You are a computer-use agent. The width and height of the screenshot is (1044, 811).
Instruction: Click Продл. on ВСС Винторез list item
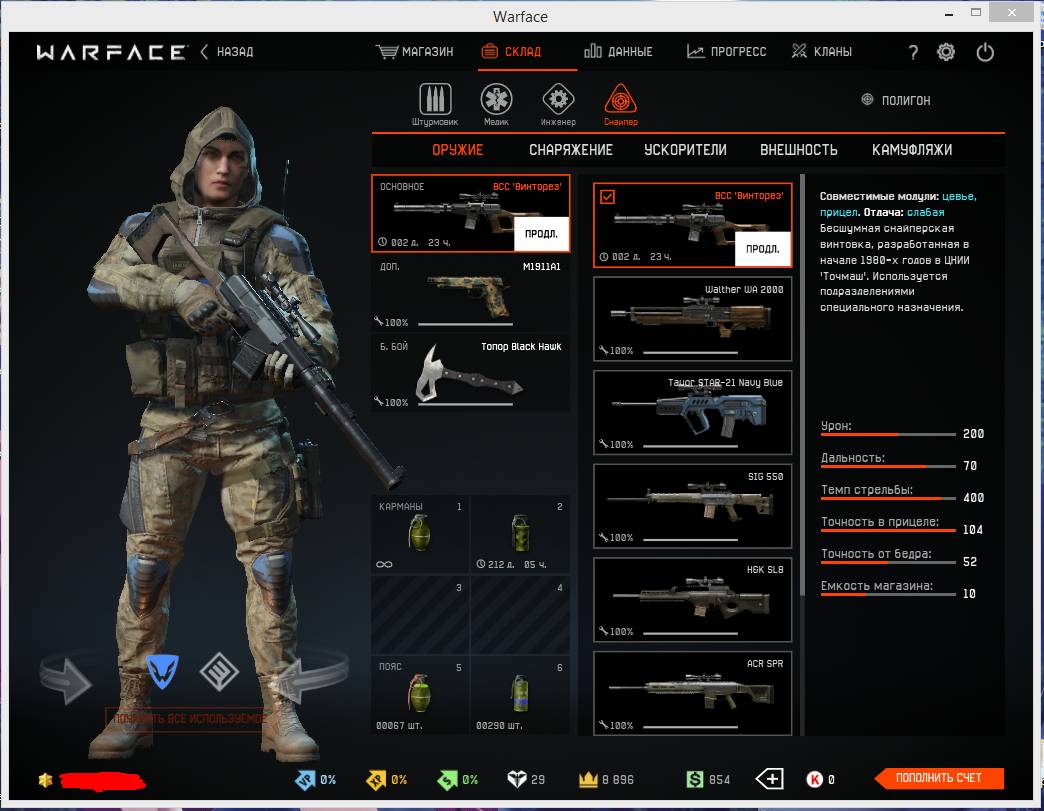point(762,249)
